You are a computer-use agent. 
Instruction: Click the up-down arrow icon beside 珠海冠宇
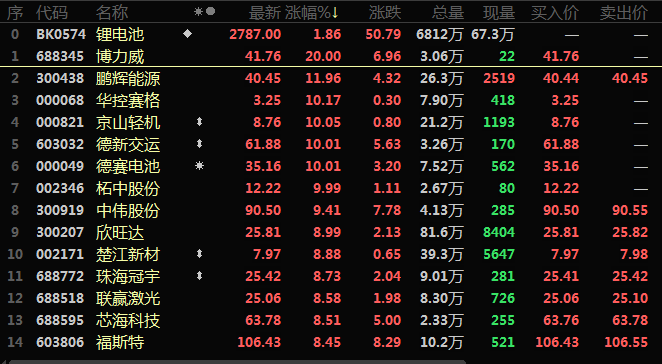[199, 276]
